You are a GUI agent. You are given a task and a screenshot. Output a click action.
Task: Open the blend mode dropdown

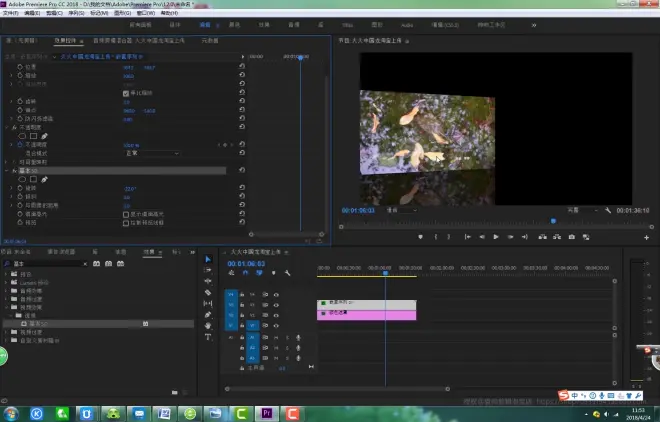pyautogui.click(x=152, y=153)
